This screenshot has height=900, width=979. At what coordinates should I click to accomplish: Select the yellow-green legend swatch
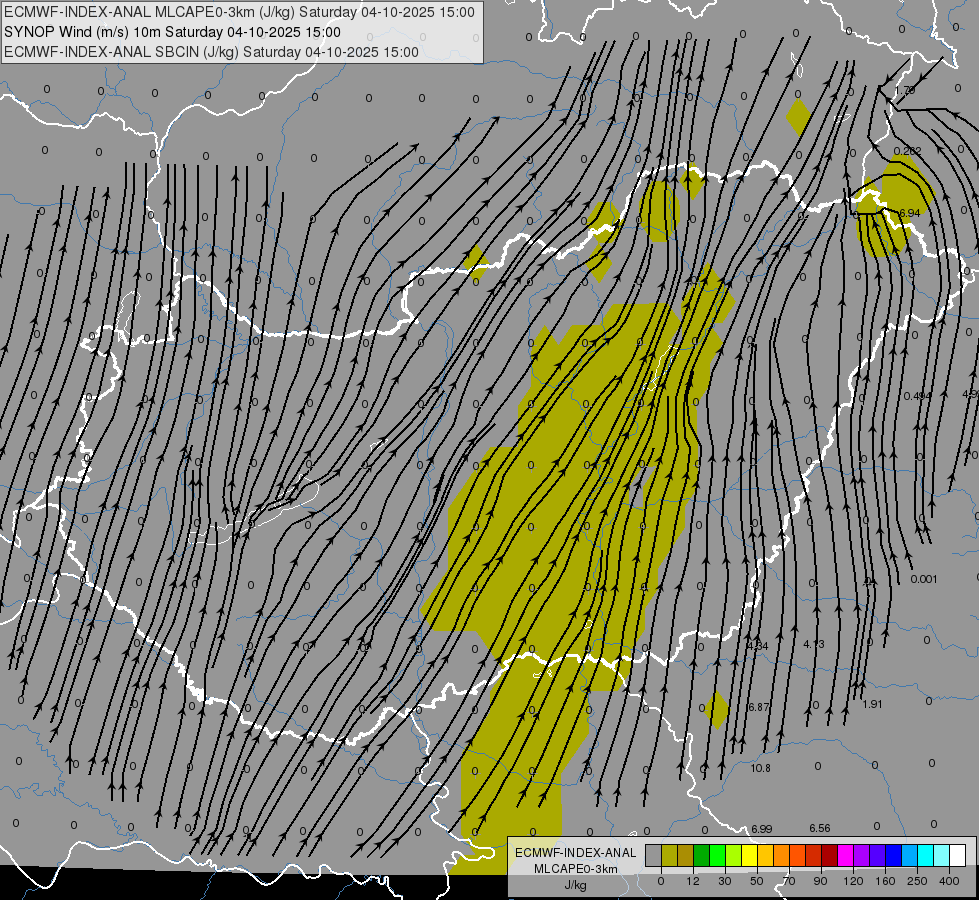click(734, 855)
